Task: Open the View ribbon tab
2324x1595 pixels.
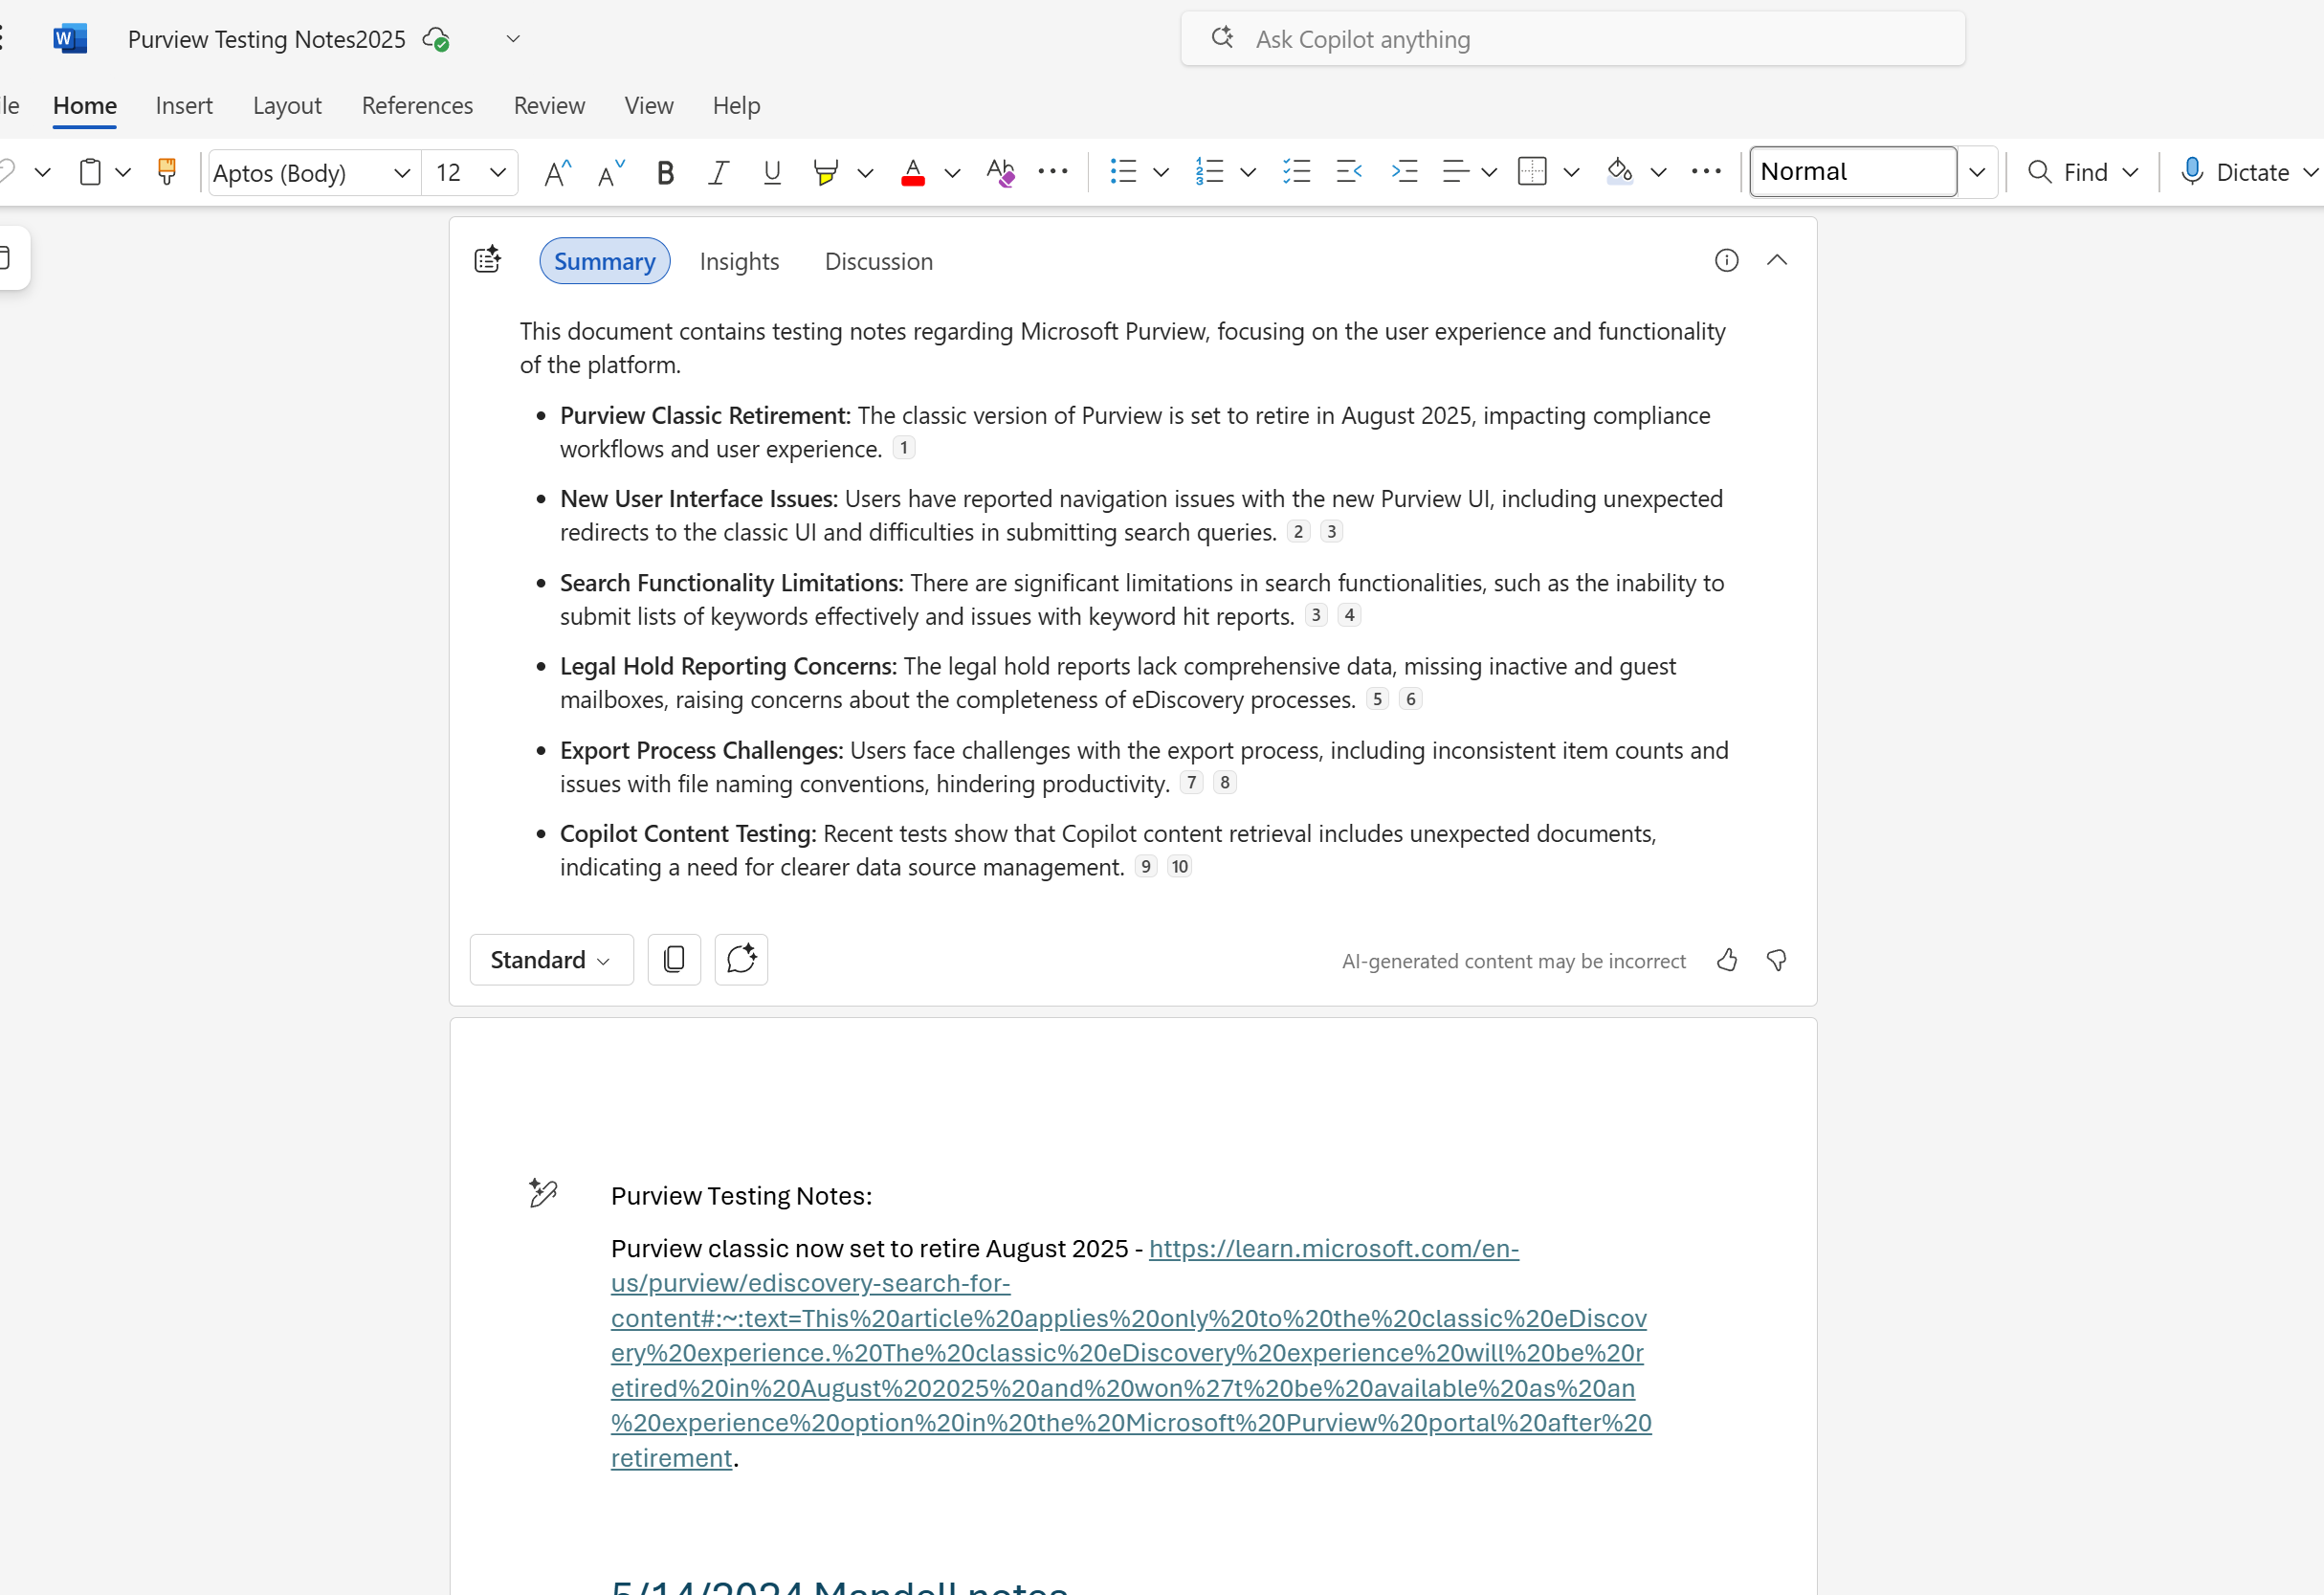Action: click(649, 105)
